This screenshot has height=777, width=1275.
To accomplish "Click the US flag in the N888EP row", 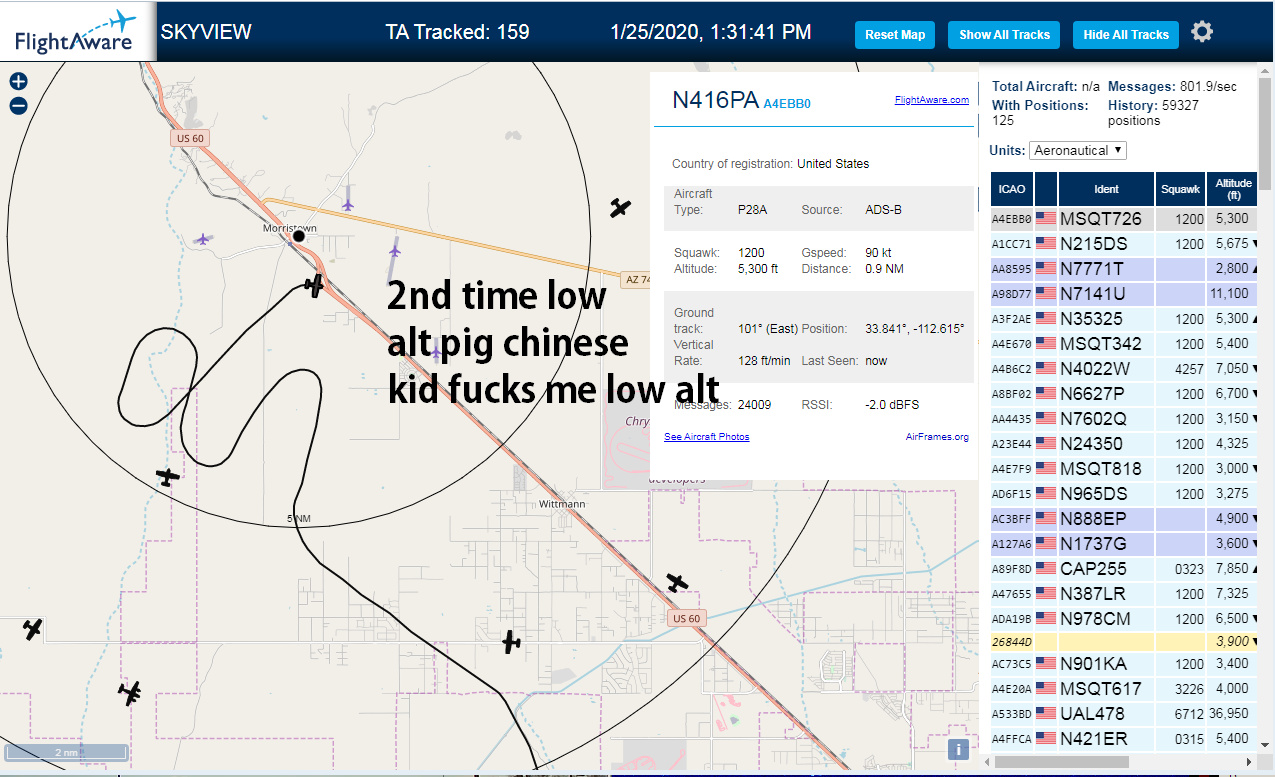I will (x=1046, y=519).
